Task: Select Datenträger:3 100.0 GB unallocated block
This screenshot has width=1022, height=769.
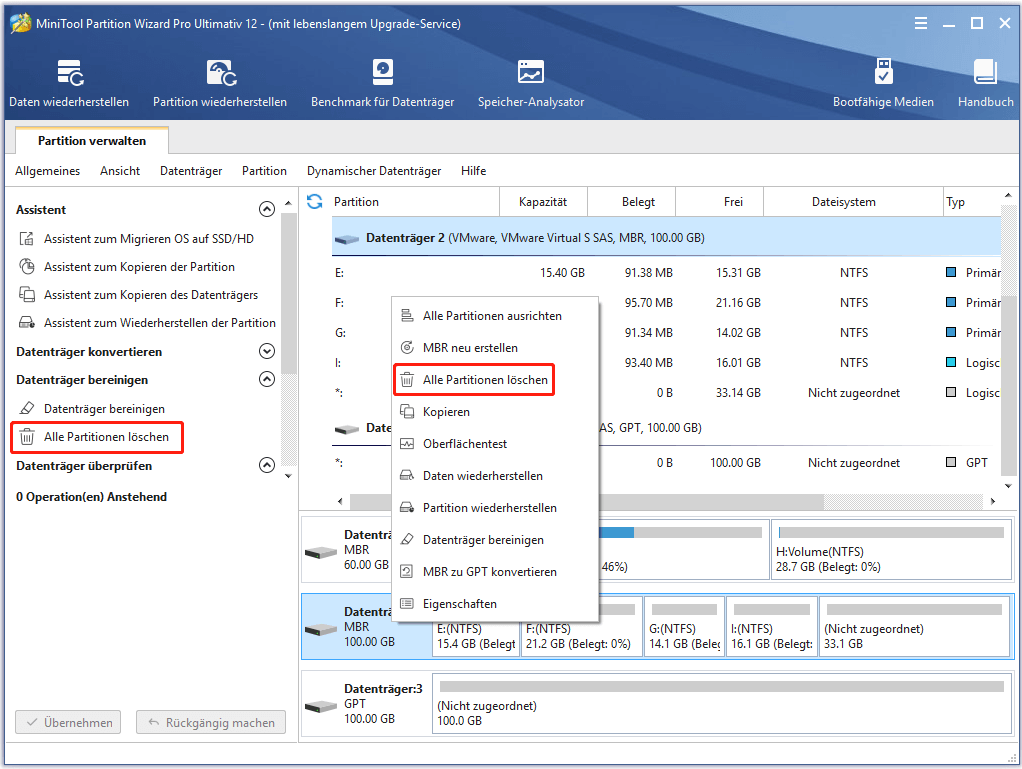Action: [722, 704]
